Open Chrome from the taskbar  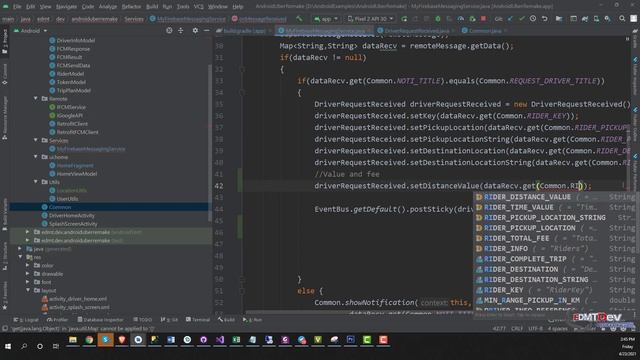pos(89,340)
